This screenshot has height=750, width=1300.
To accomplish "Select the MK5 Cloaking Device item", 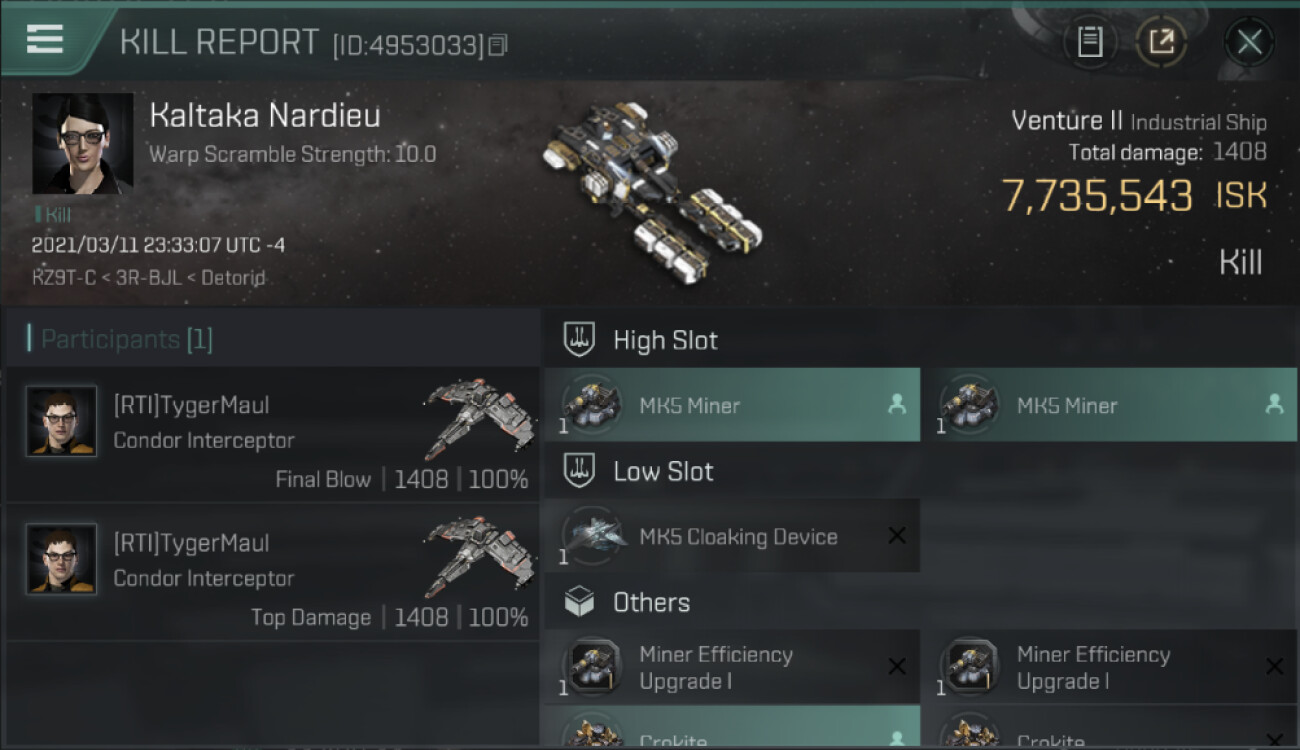I will click(732, 536).
